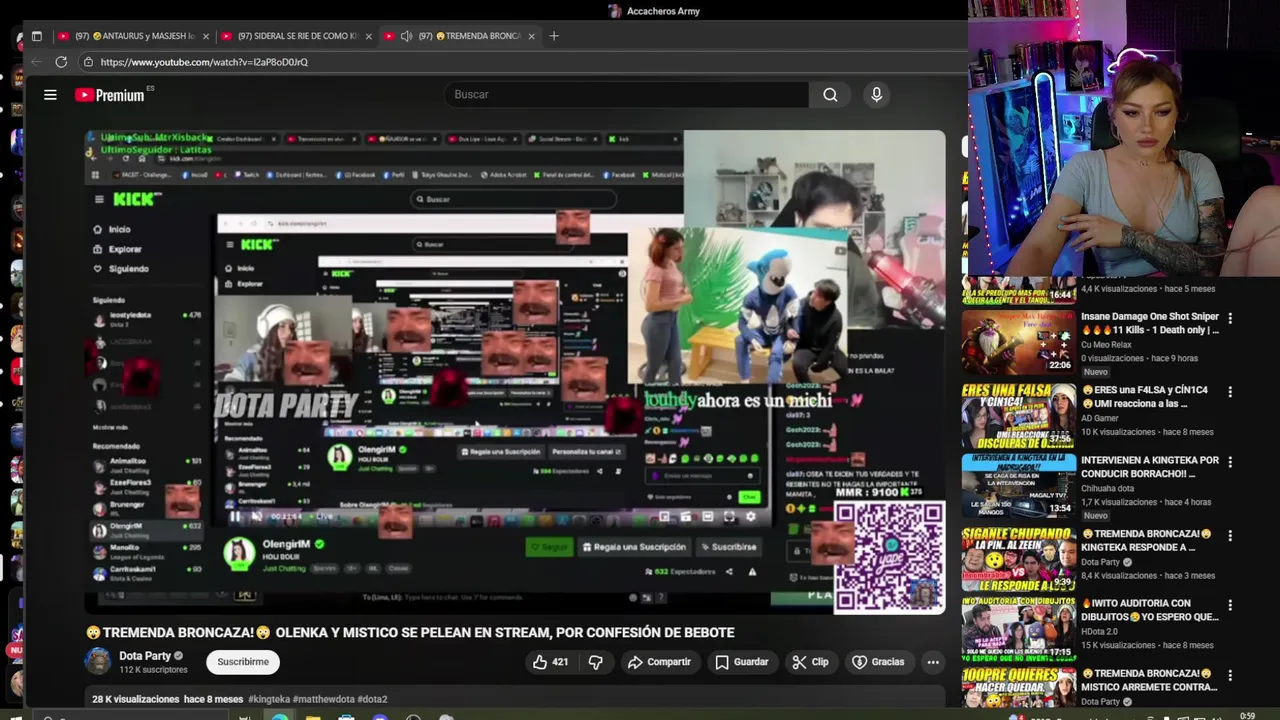Open options for IWITO AUDITORIA CON DIBUJITOS
Image resolution: width=1280 pixels, height=720 pixels.
pos(1230,605)
